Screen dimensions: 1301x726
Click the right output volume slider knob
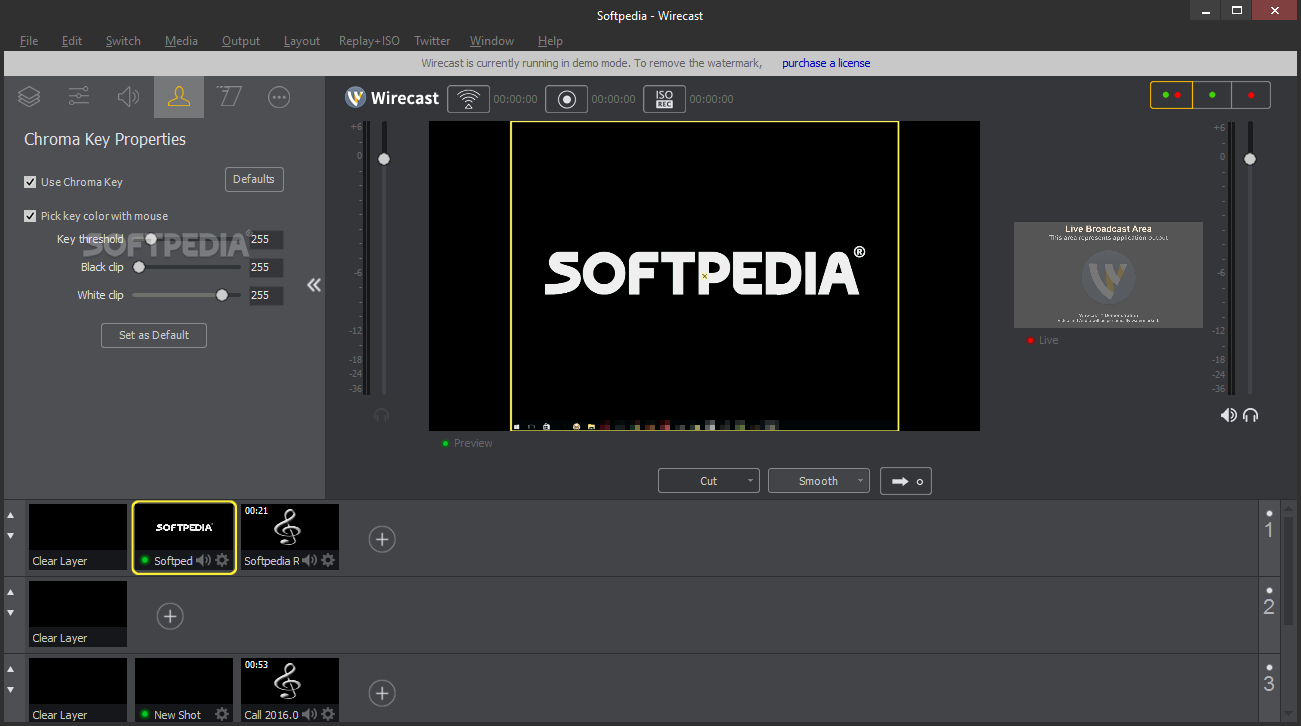pos(1249,159)
